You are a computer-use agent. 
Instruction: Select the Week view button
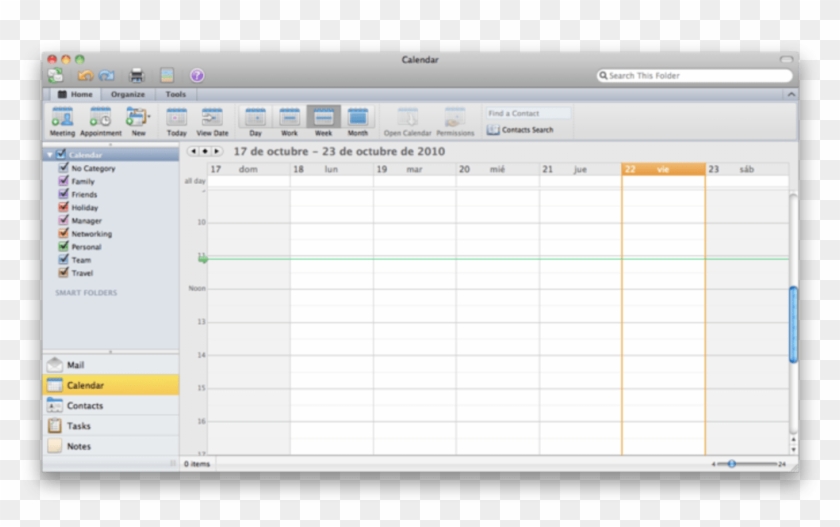point(323,121)
